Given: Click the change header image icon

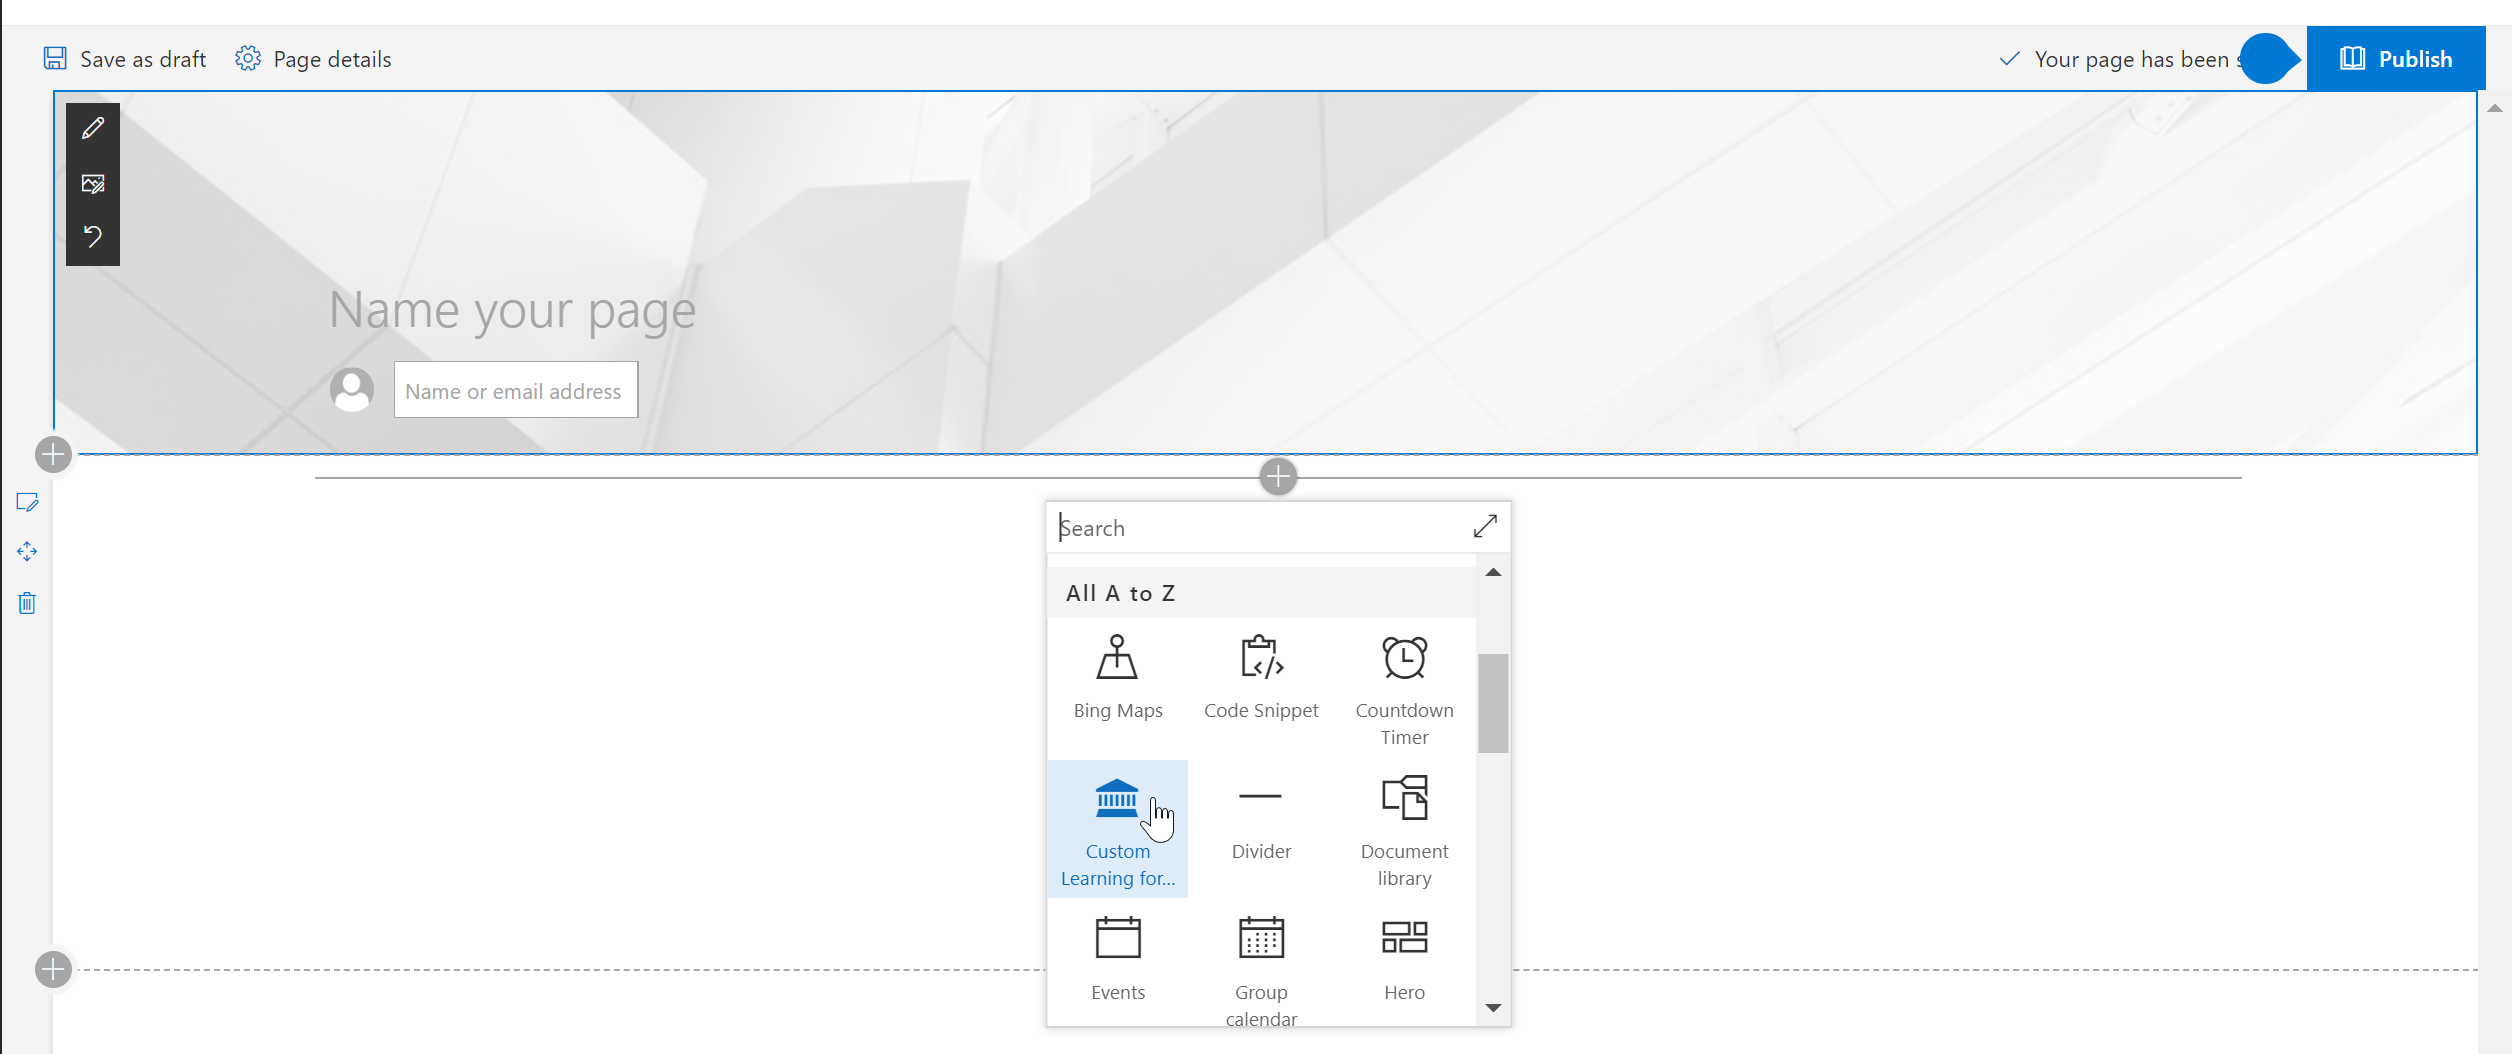Looking at the screenshot, I should (92, 182).
